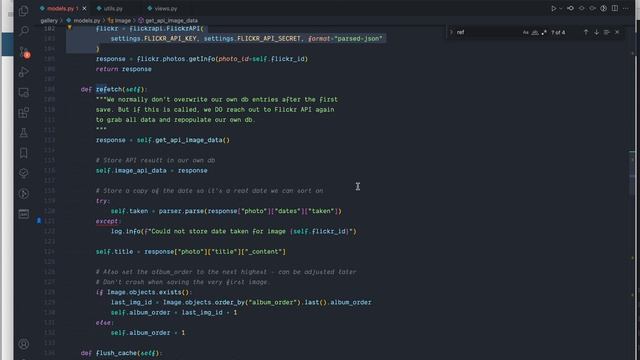Open the circled play icon view
This screenshot has height=360, width=640.
pos(24,193)
